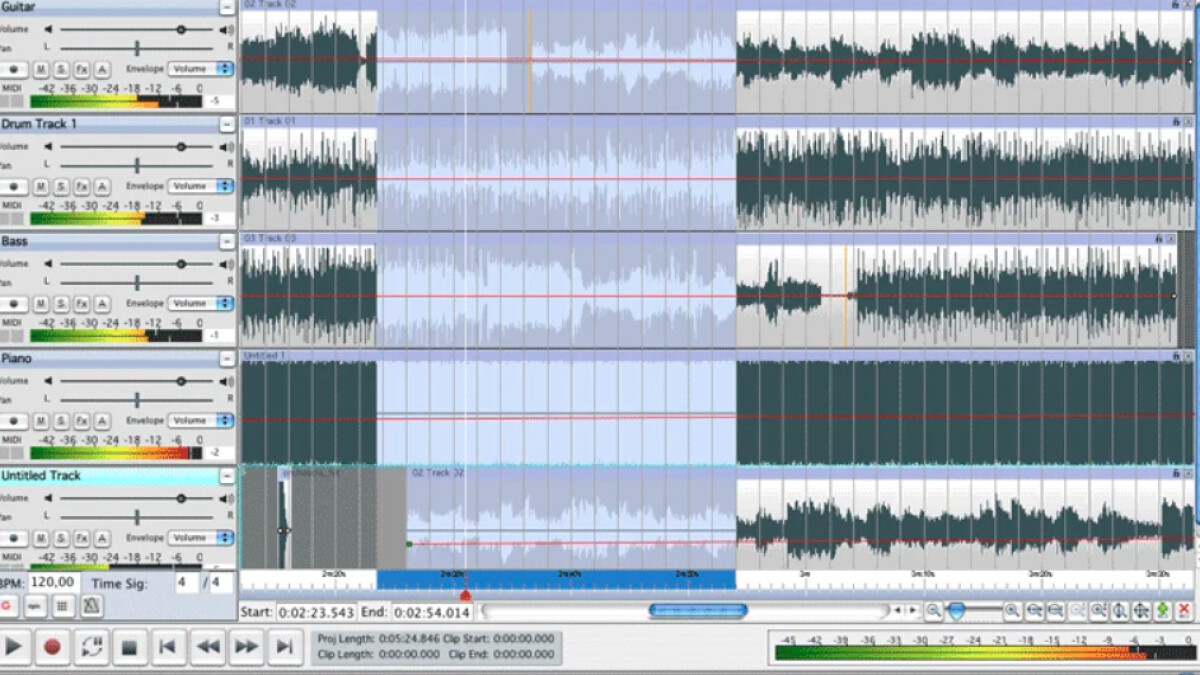Select the zoom-in magnifier tool
The image size is (1200, 675).
pyautogui.click(x=1012, y=608)
